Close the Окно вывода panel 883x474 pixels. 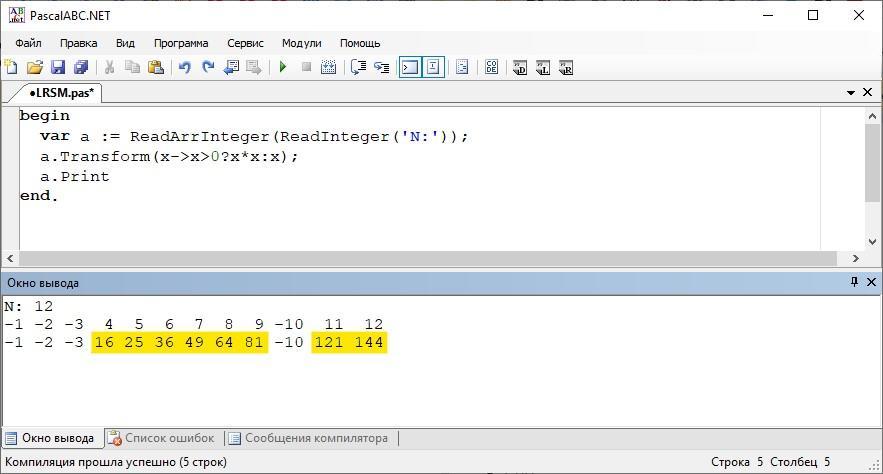(x=871, y=281)
